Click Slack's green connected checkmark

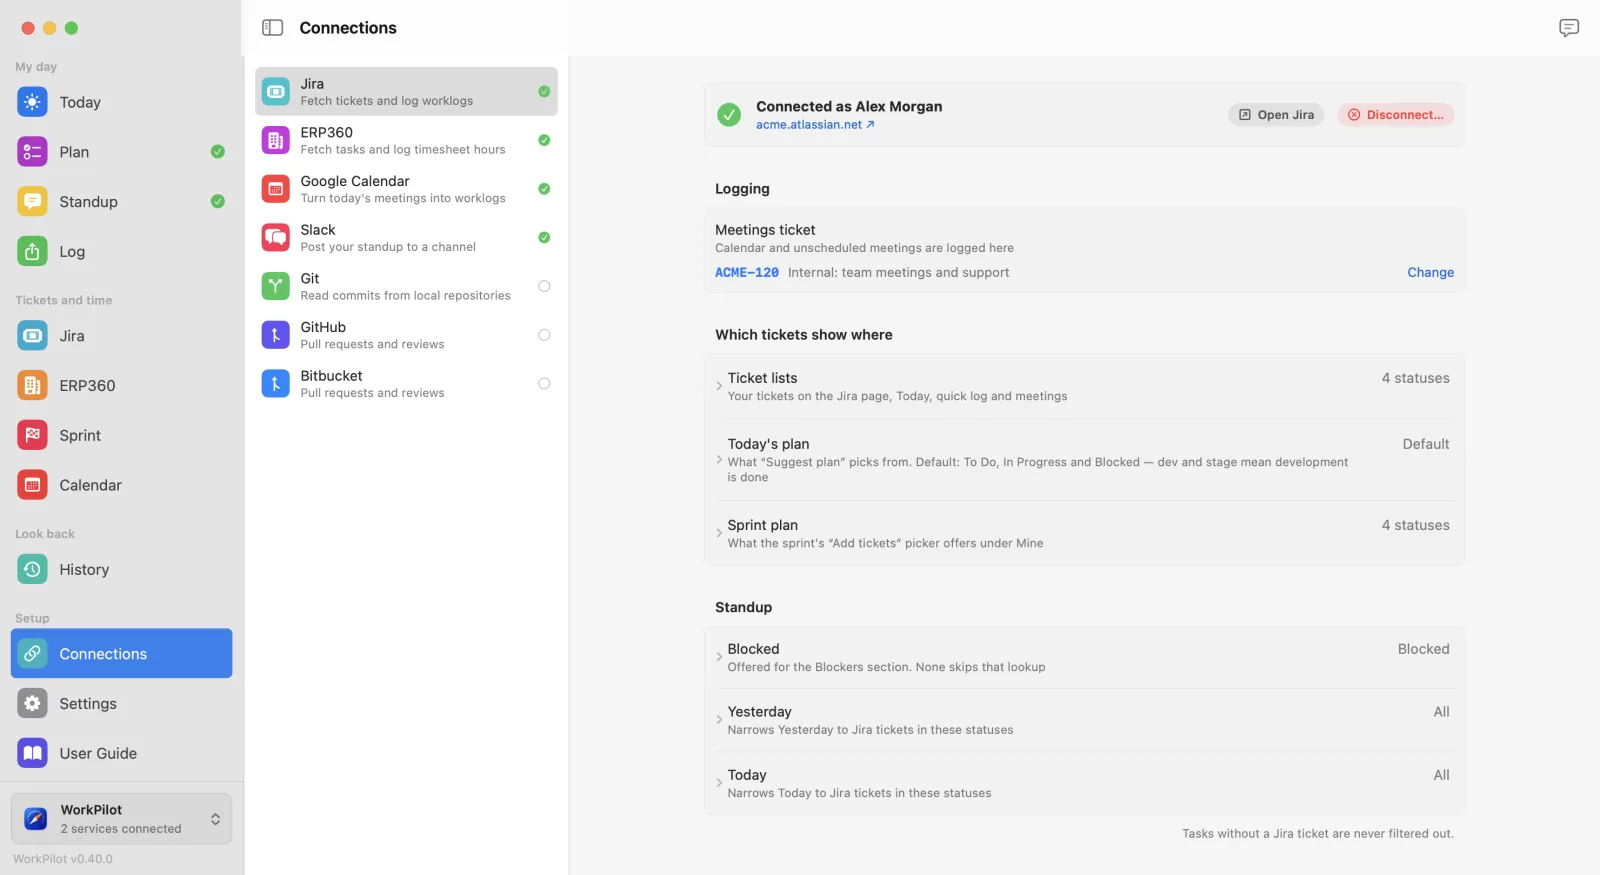click(x=544, y=238)
